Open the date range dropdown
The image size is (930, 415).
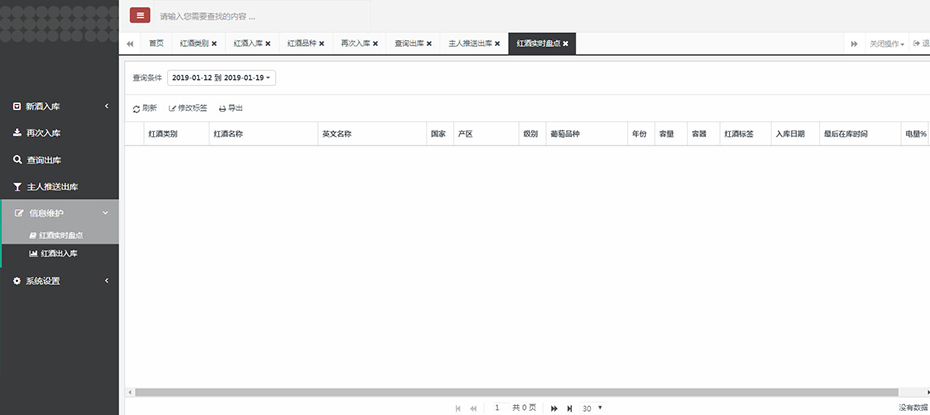pos(222,77)
